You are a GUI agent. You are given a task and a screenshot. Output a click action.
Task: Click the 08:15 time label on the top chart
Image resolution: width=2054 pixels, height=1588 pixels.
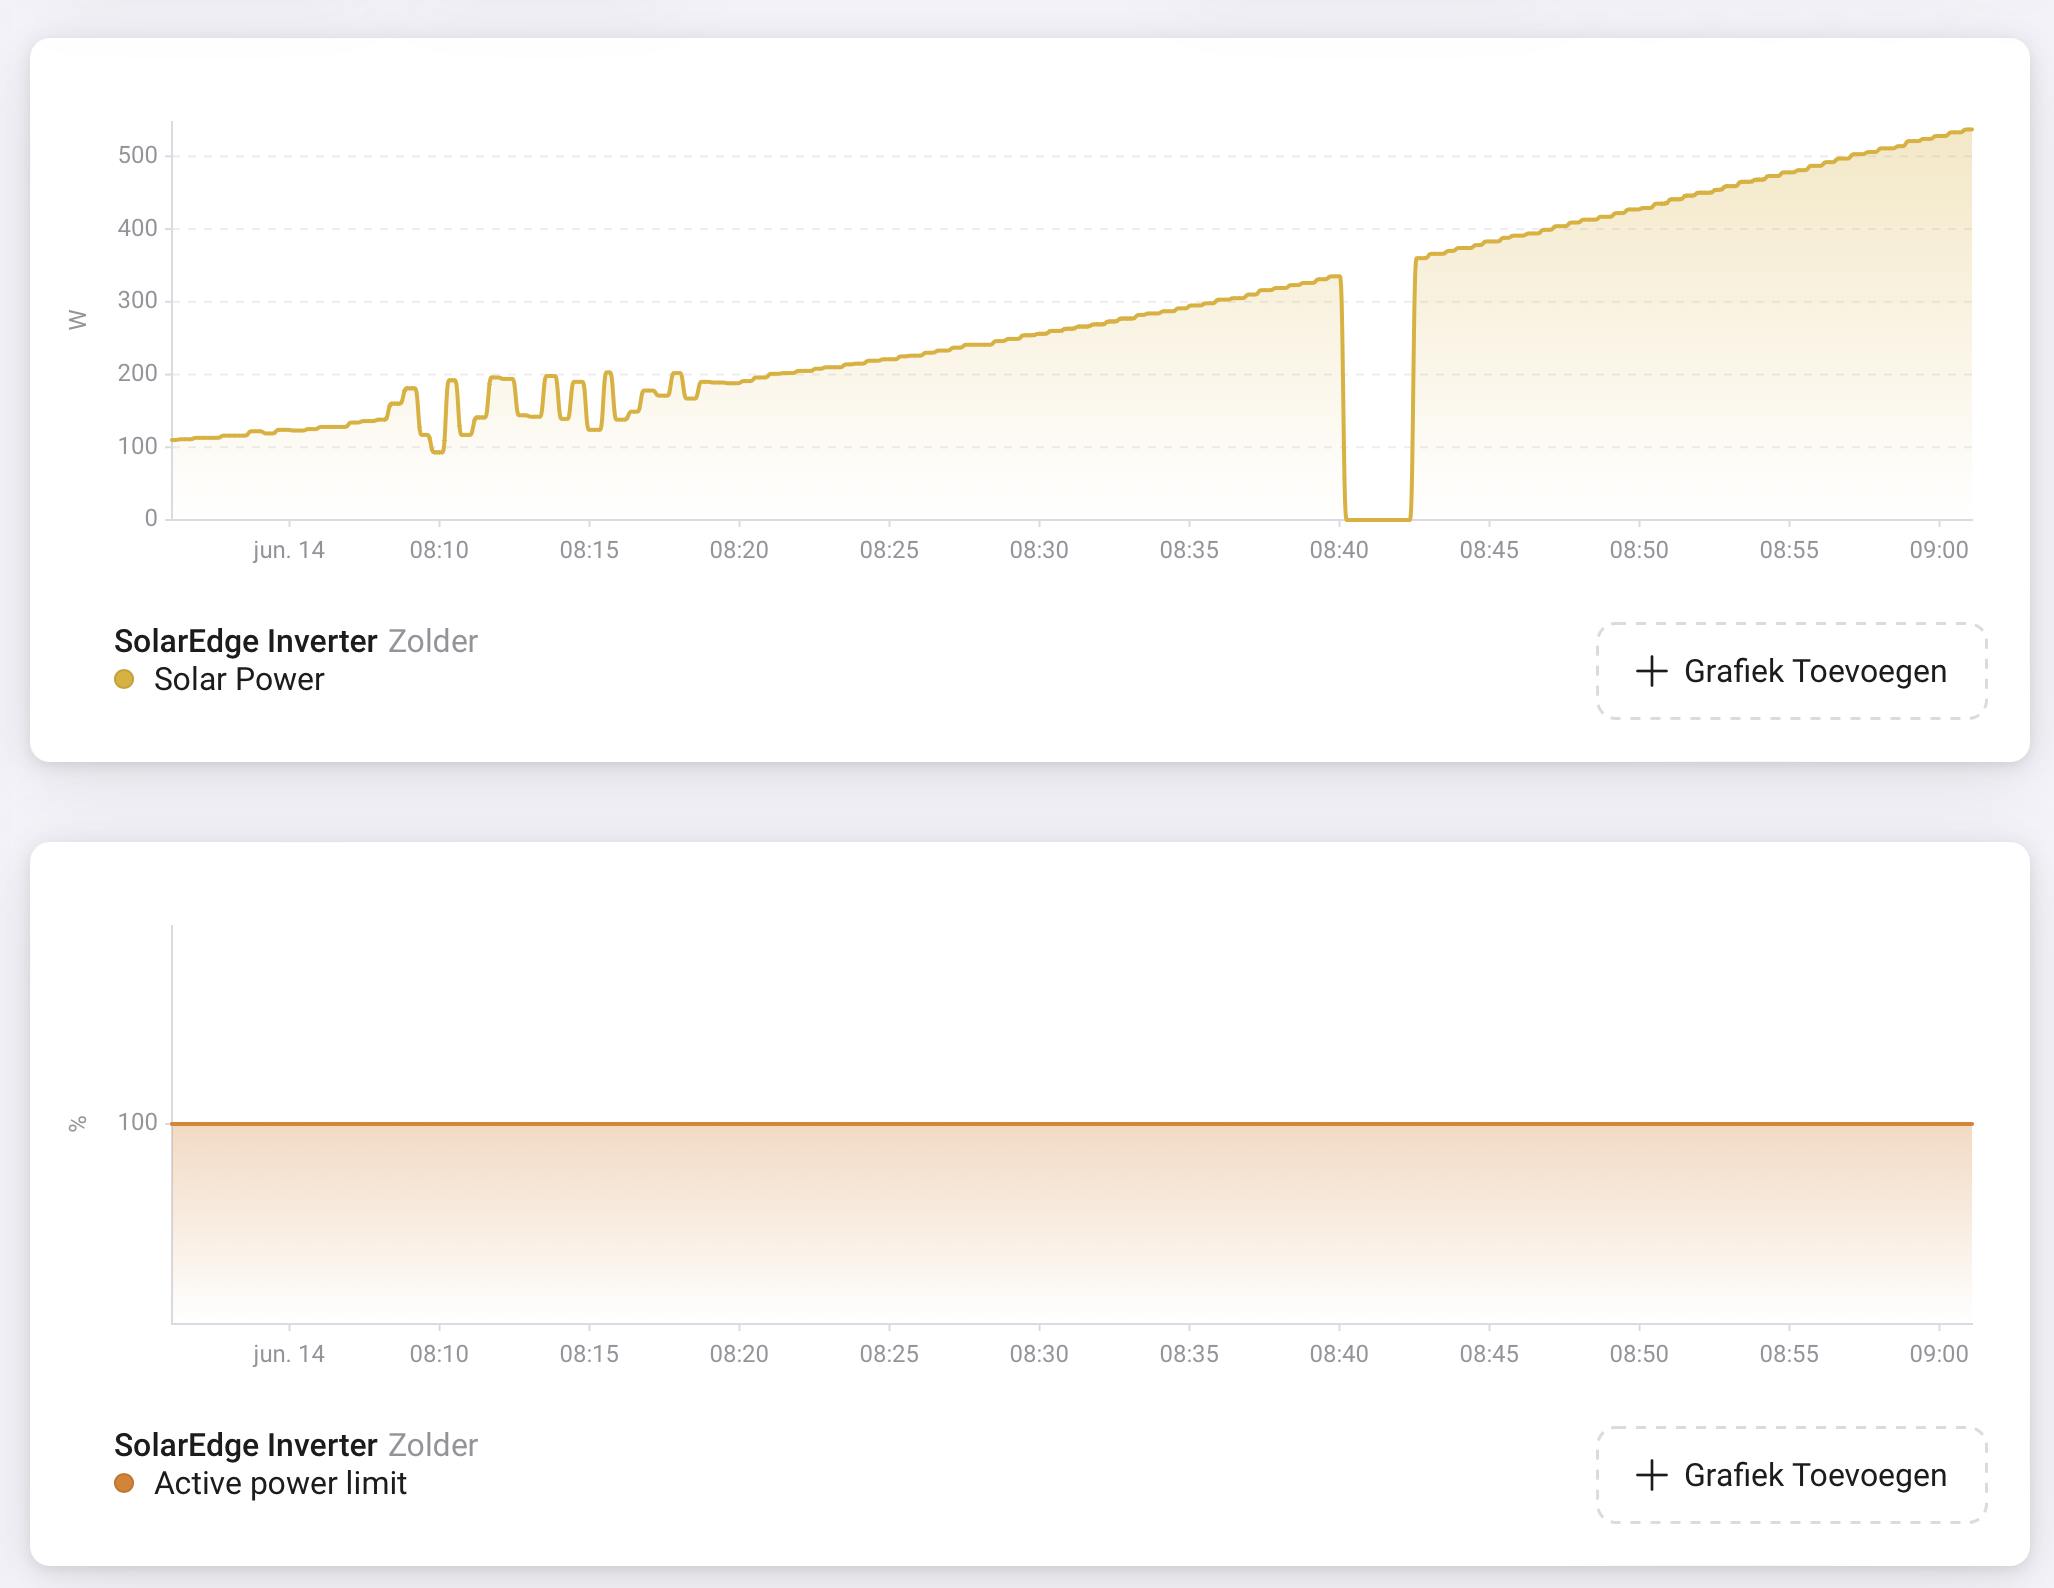tap(589, 550)
